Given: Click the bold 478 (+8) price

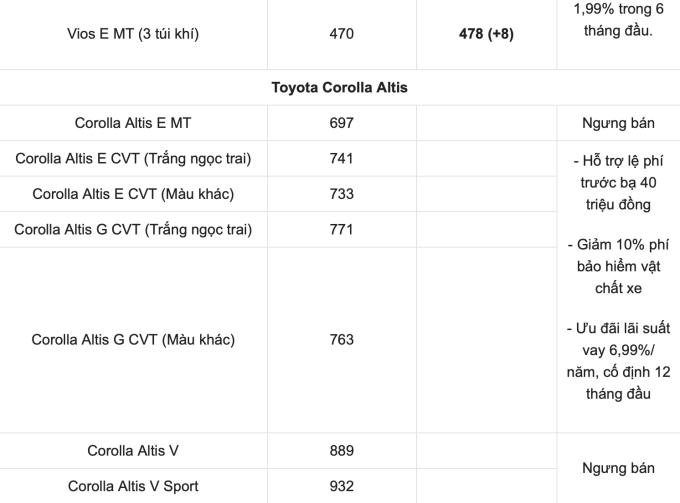Looking at the screenshot, I should (486, 34).
